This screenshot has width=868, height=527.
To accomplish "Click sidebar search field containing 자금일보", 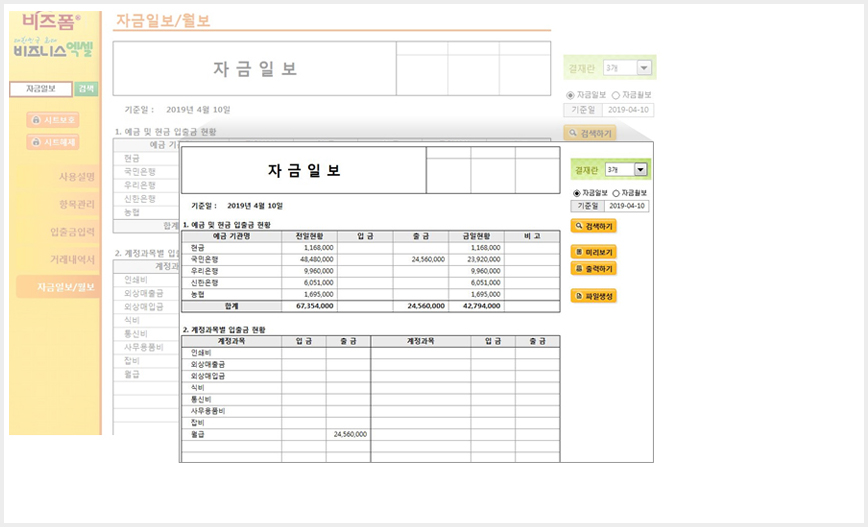I will point(41,89).
